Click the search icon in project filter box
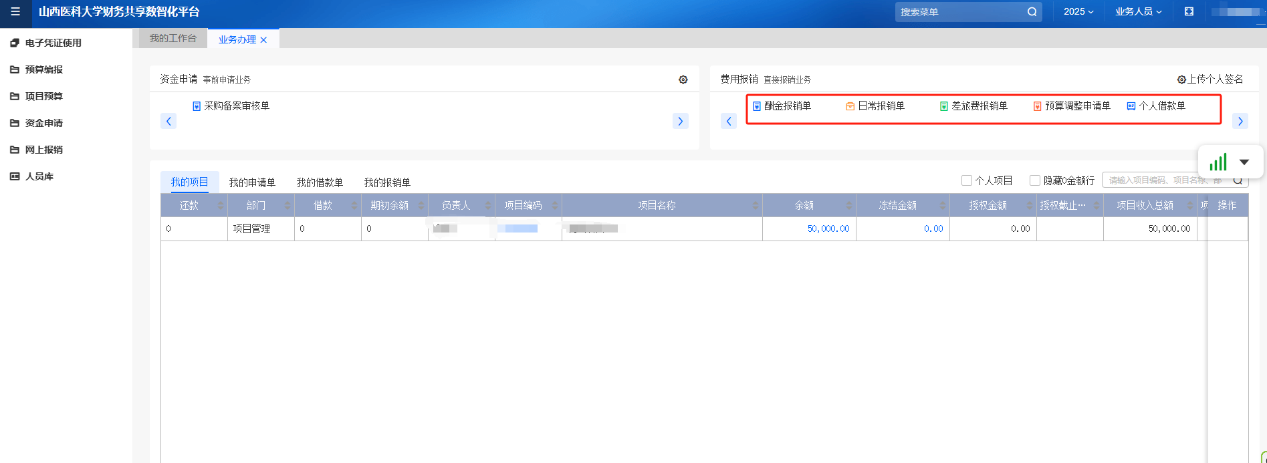Image resolution: width=1267 pixels, height=463 pixels. (1238, 181)
